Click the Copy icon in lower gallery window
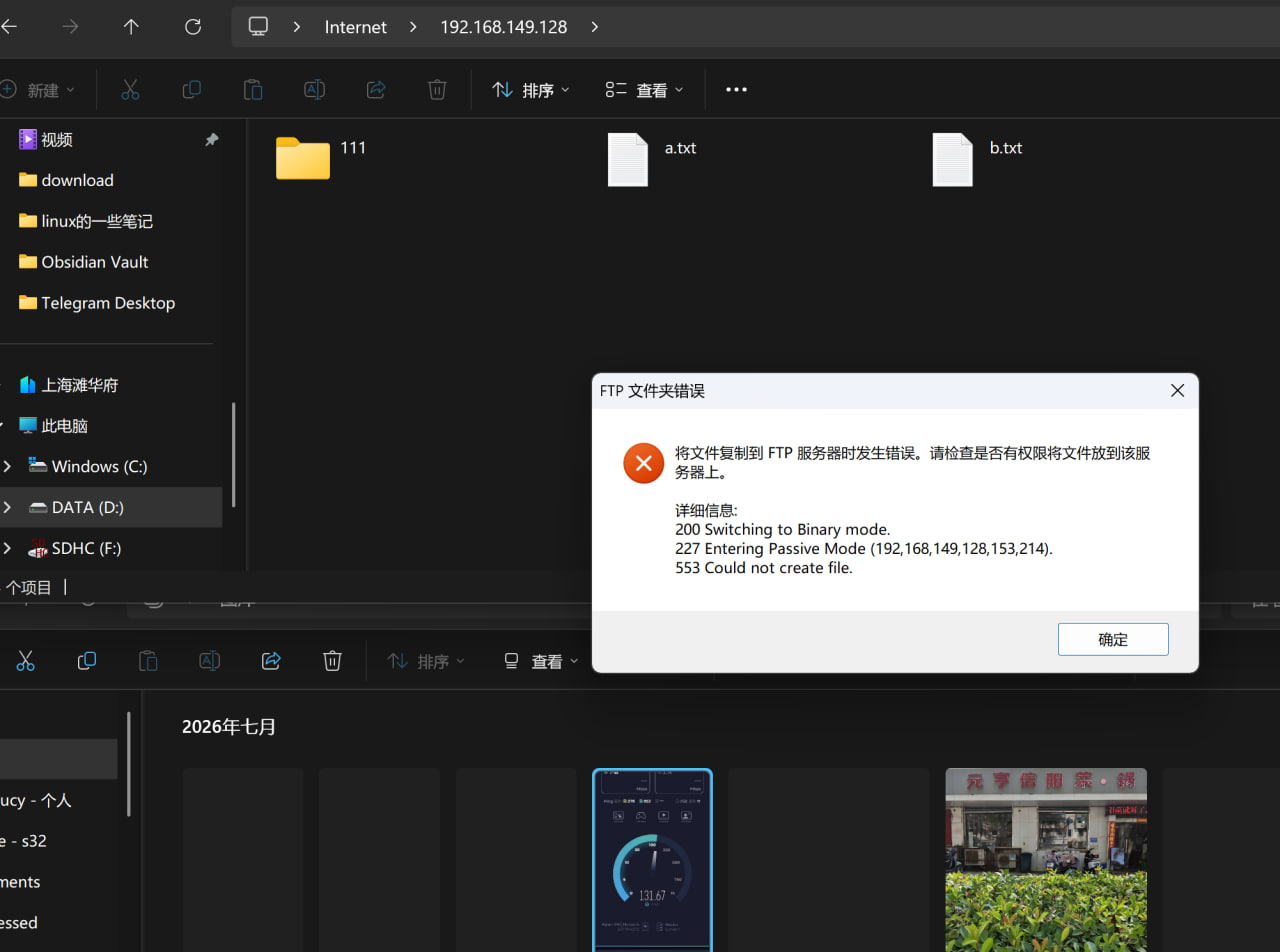 coord(87,660)
